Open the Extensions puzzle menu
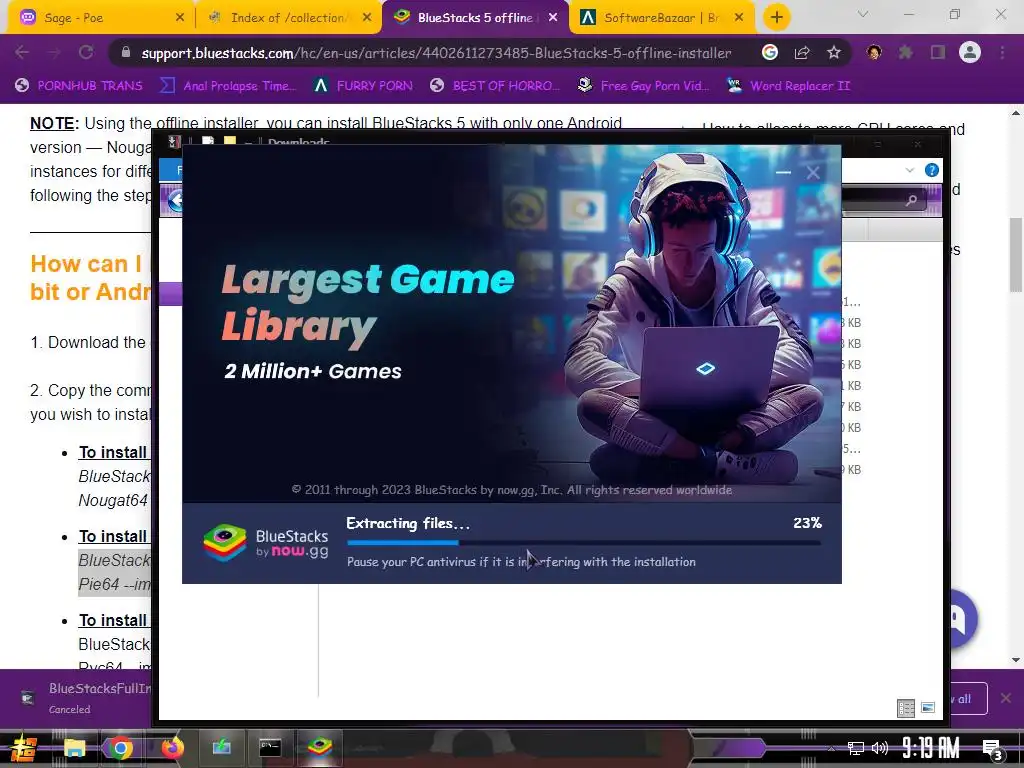Image resolution: width=1024 pixels, height=768 pixels. coord(906,52)
